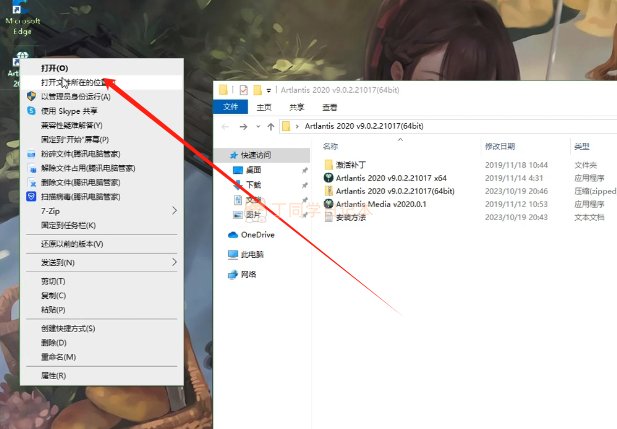Switch to the 主页 ribbon tab
617x429 pixels.
click(264, 107)
